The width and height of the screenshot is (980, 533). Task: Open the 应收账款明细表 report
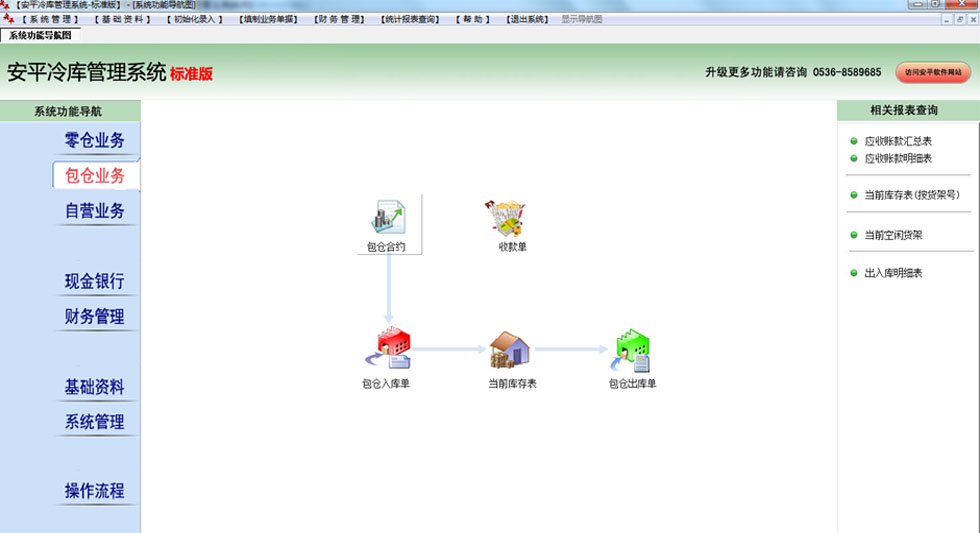(898, 159)
